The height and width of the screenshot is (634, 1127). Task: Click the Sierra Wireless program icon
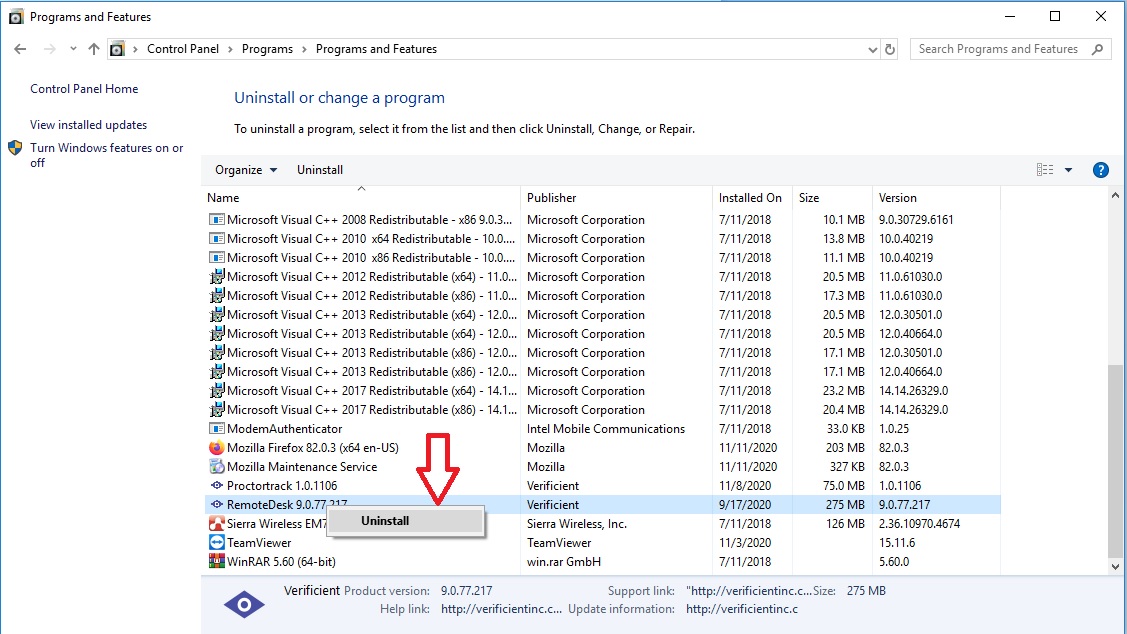click(216, 523)
